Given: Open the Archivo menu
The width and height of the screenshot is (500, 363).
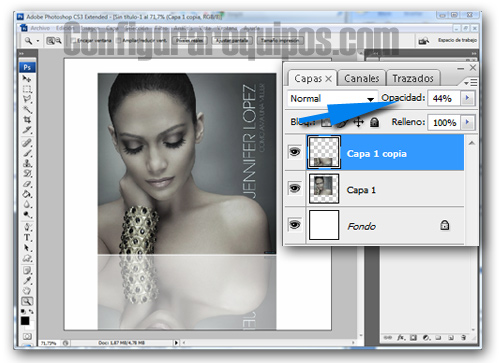Looking at the screenshot, I should pyautogui.click(x=40, y=28).
